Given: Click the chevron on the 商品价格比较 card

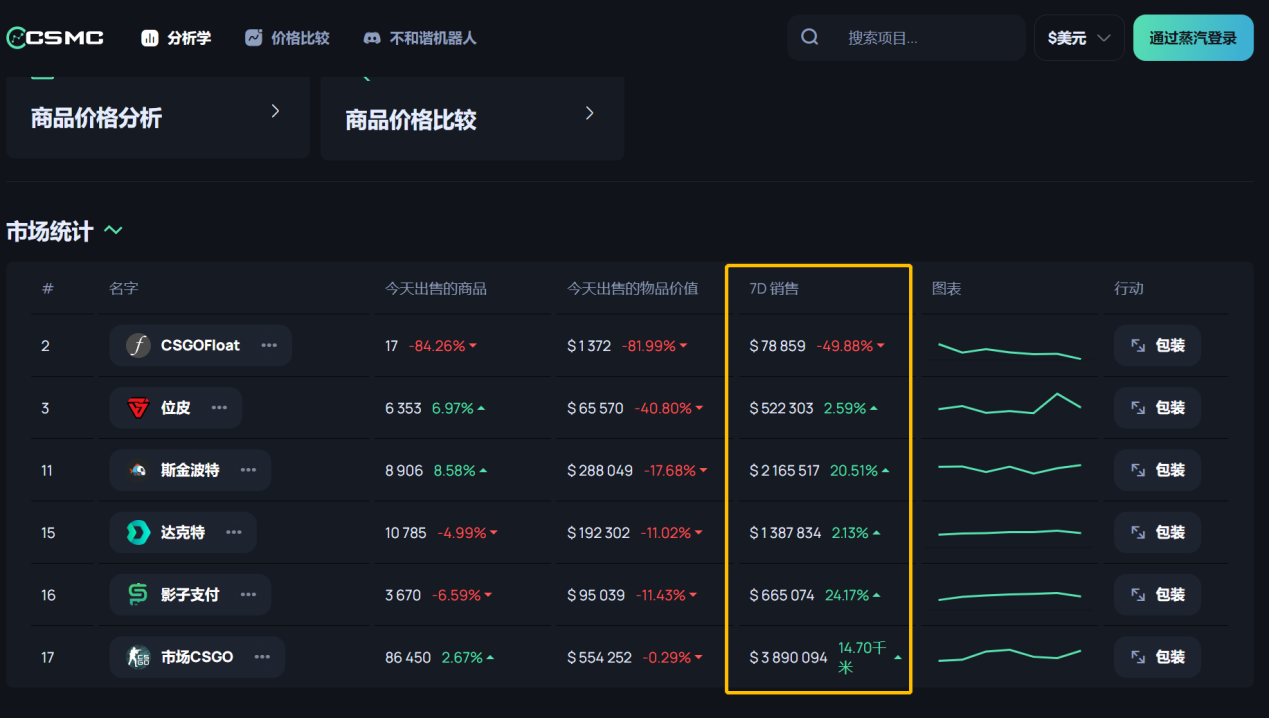Looking at the screenshot, I should (589, 113).
